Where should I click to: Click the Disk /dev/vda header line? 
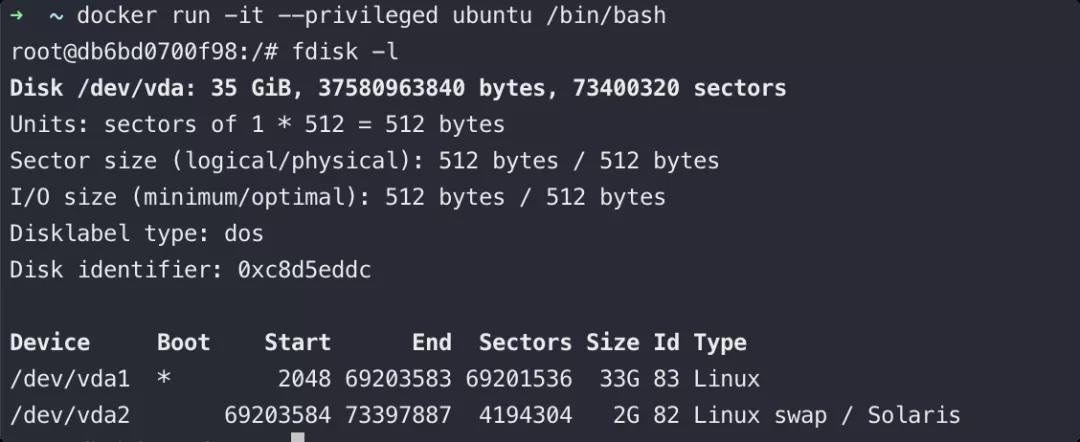[398, 88]
